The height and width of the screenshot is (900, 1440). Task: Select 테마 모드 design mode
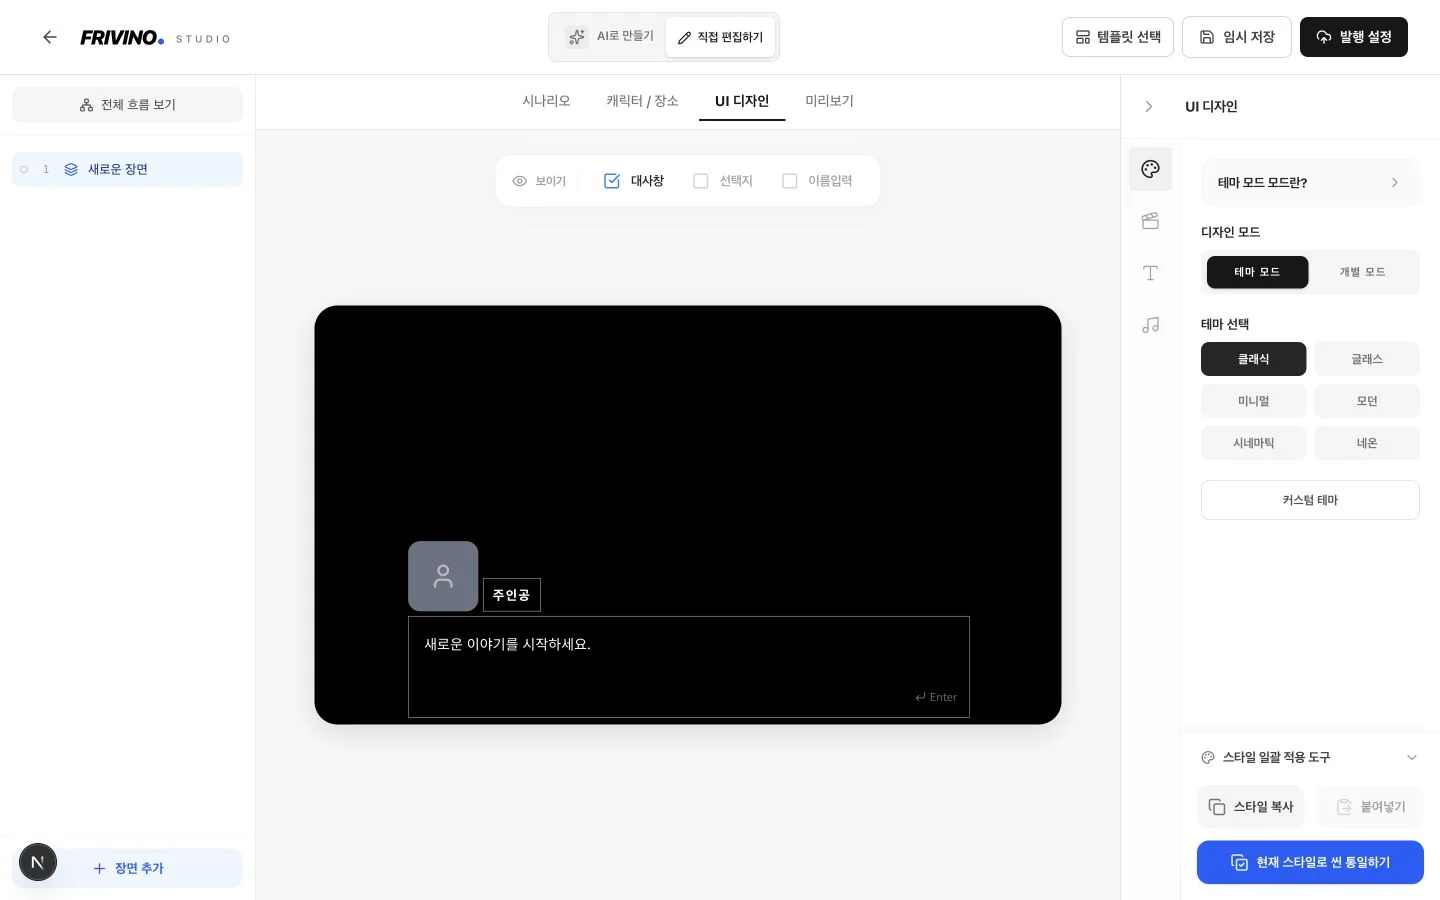click(1257, 272)
